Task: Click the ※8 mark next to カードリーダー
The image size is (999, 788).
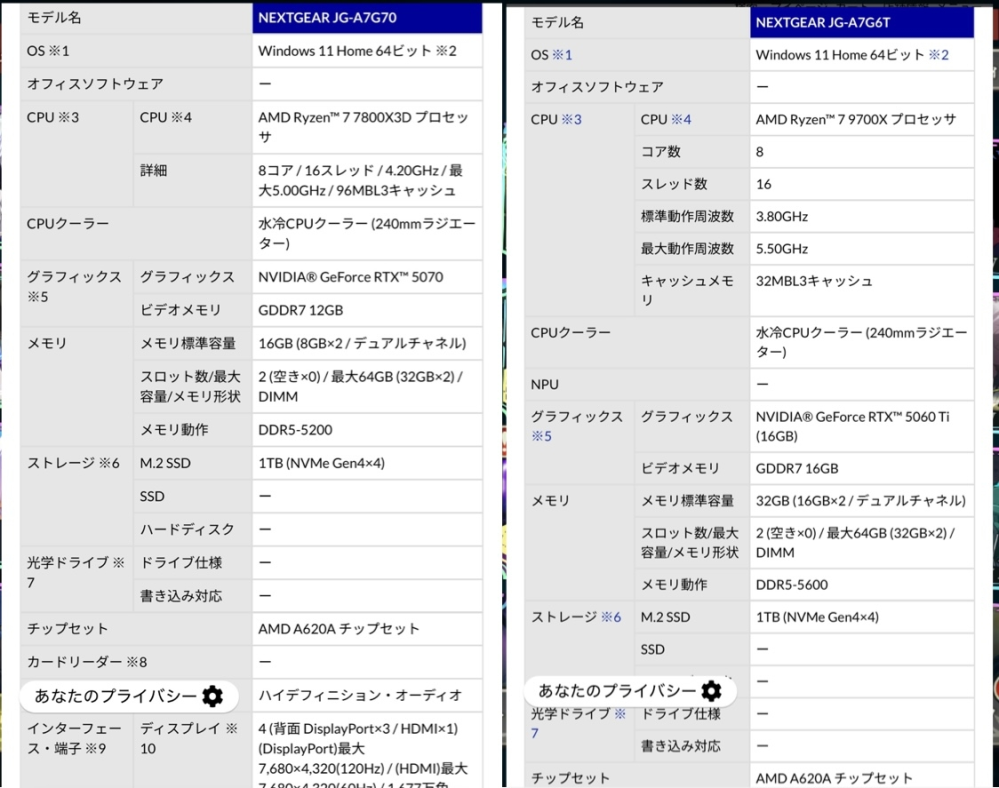Action: click(136, 663)
